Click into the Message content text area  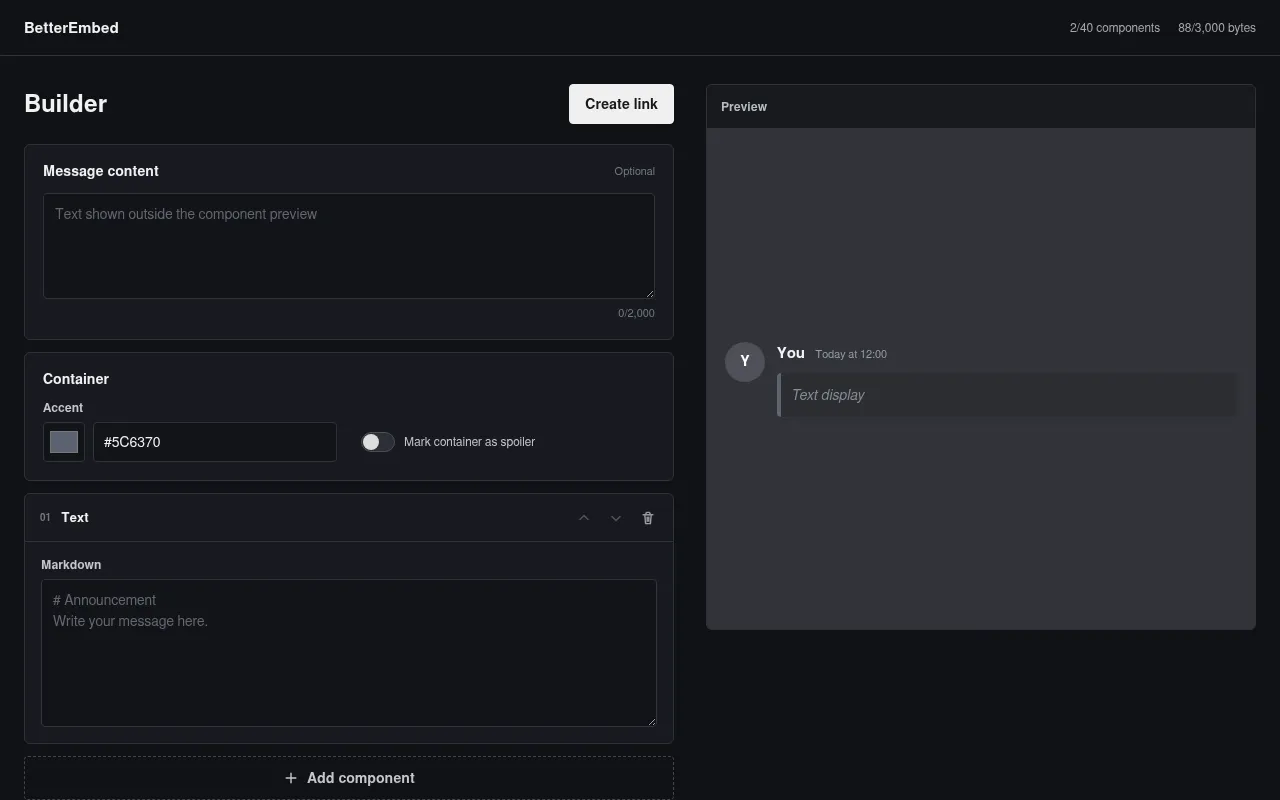pyautogui.click(x=349, y=246)
